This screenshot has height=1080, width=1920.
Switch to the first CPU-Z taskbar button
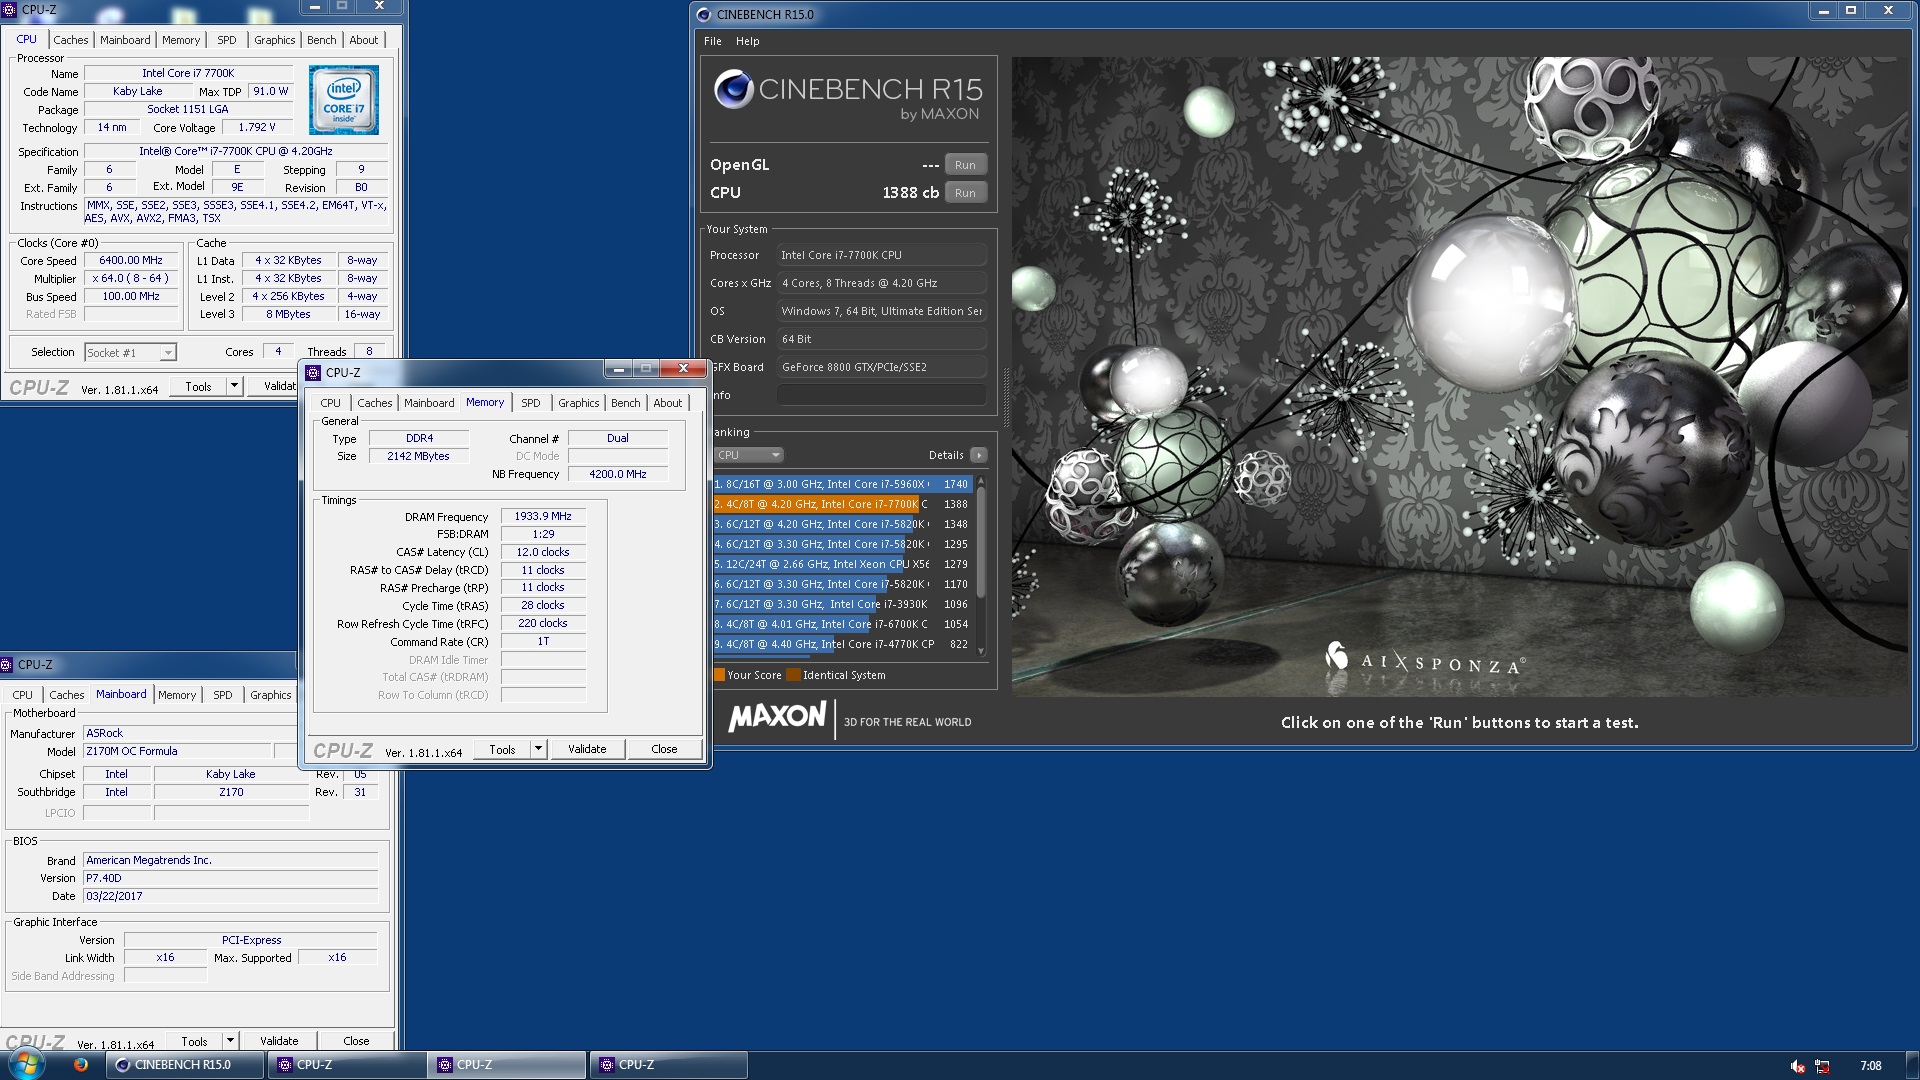click(347, 1065)
